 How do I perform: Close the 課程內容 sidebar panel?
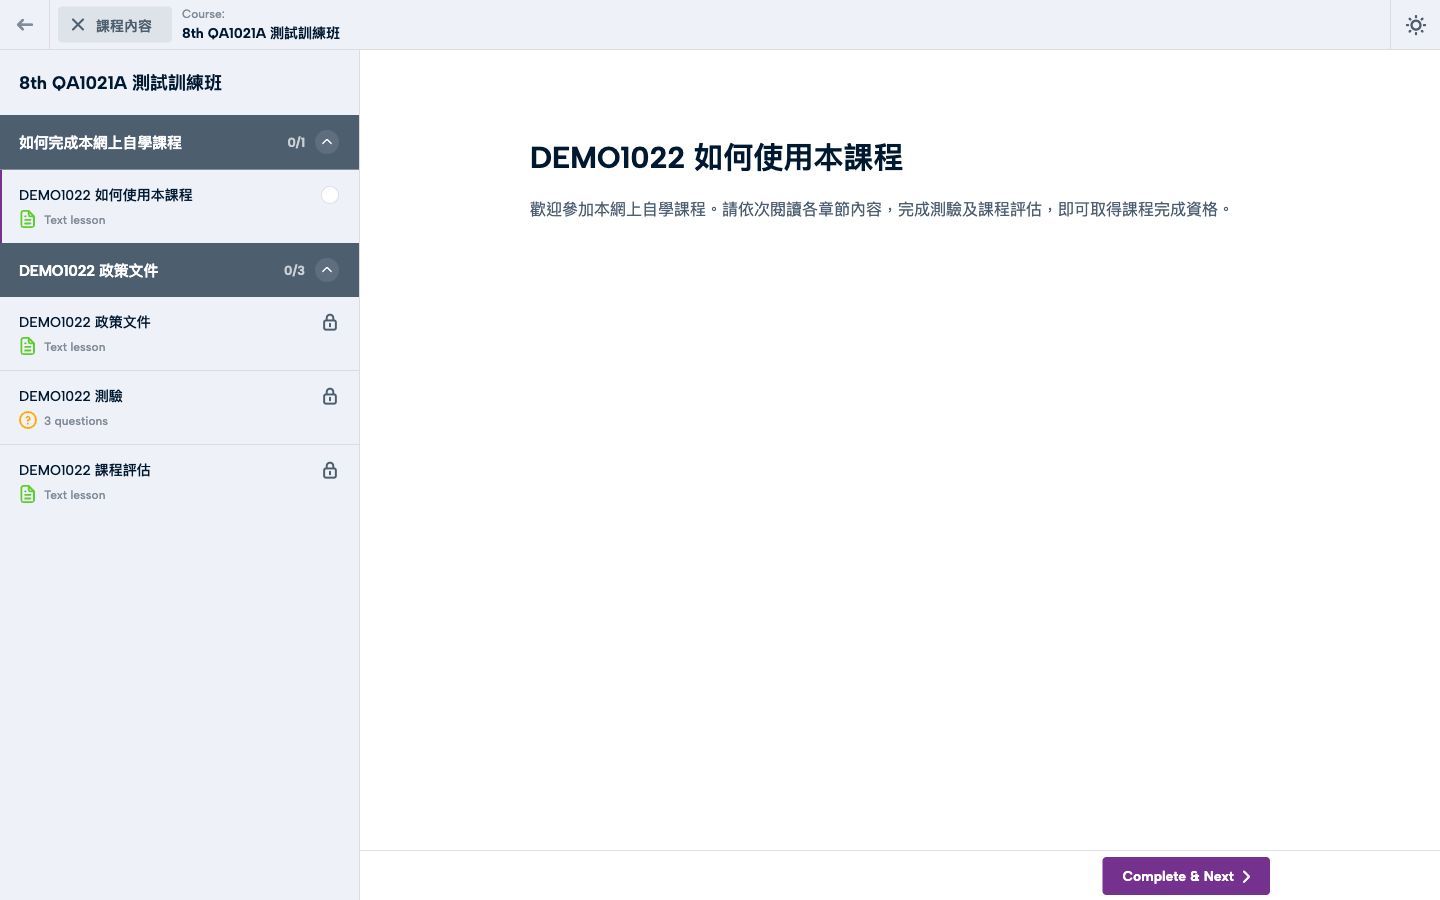pos(114,25)
